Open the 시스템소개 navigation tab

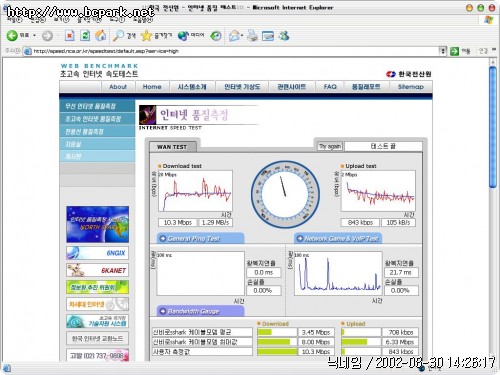coord(192,87)
